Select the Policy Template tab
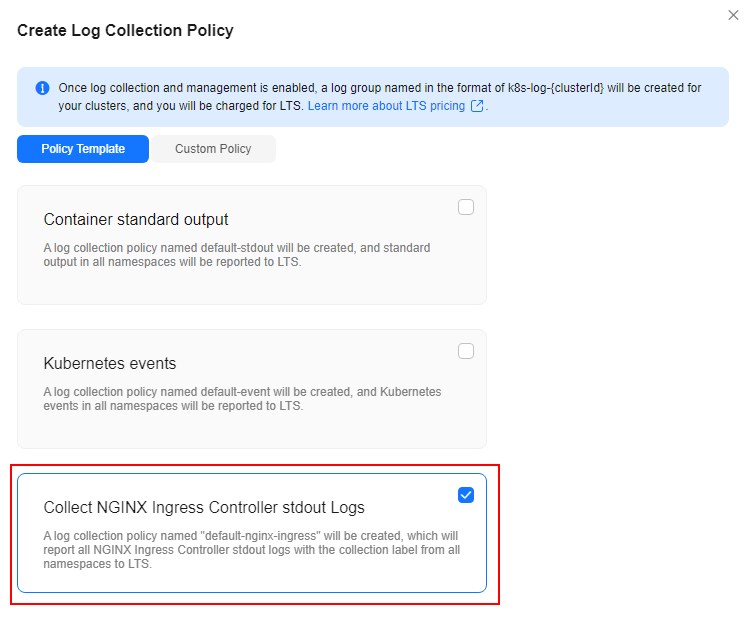This screenshot has height=637, width=746. (83, 149)
